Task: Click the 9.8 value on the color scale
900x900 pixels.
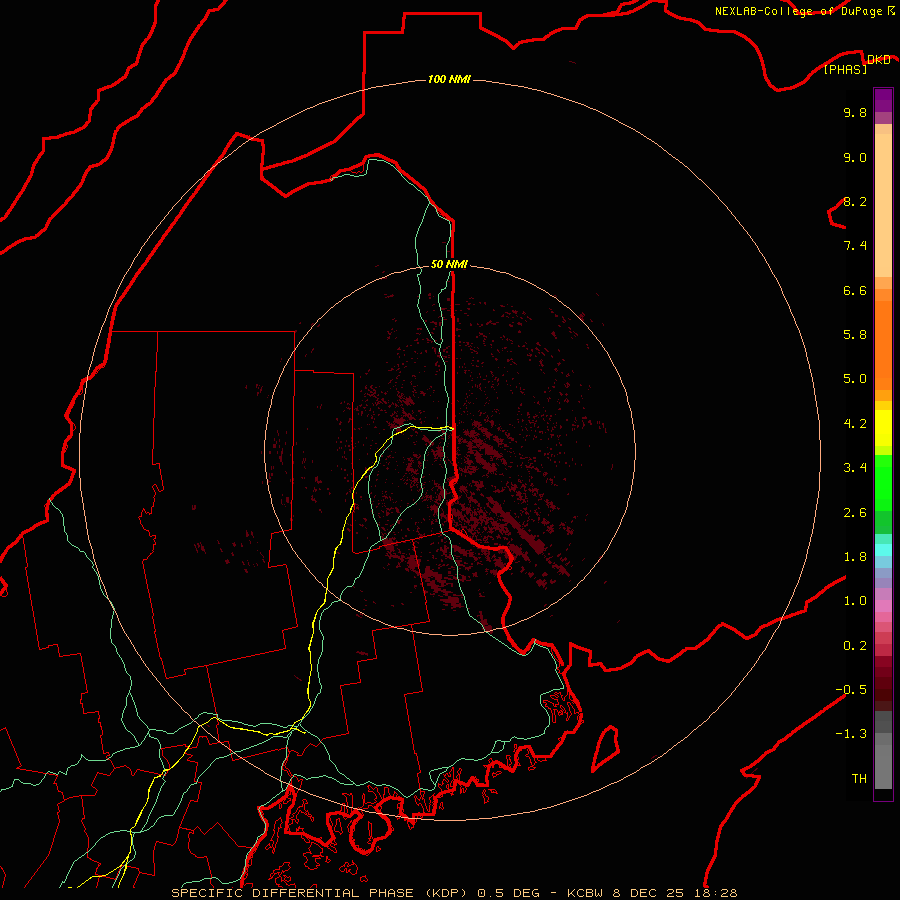Action: point(855,112)
